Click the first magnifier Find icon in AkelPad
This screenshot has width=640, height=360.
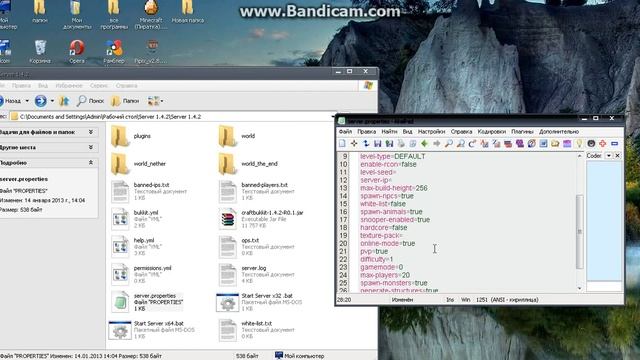[449, 144]
